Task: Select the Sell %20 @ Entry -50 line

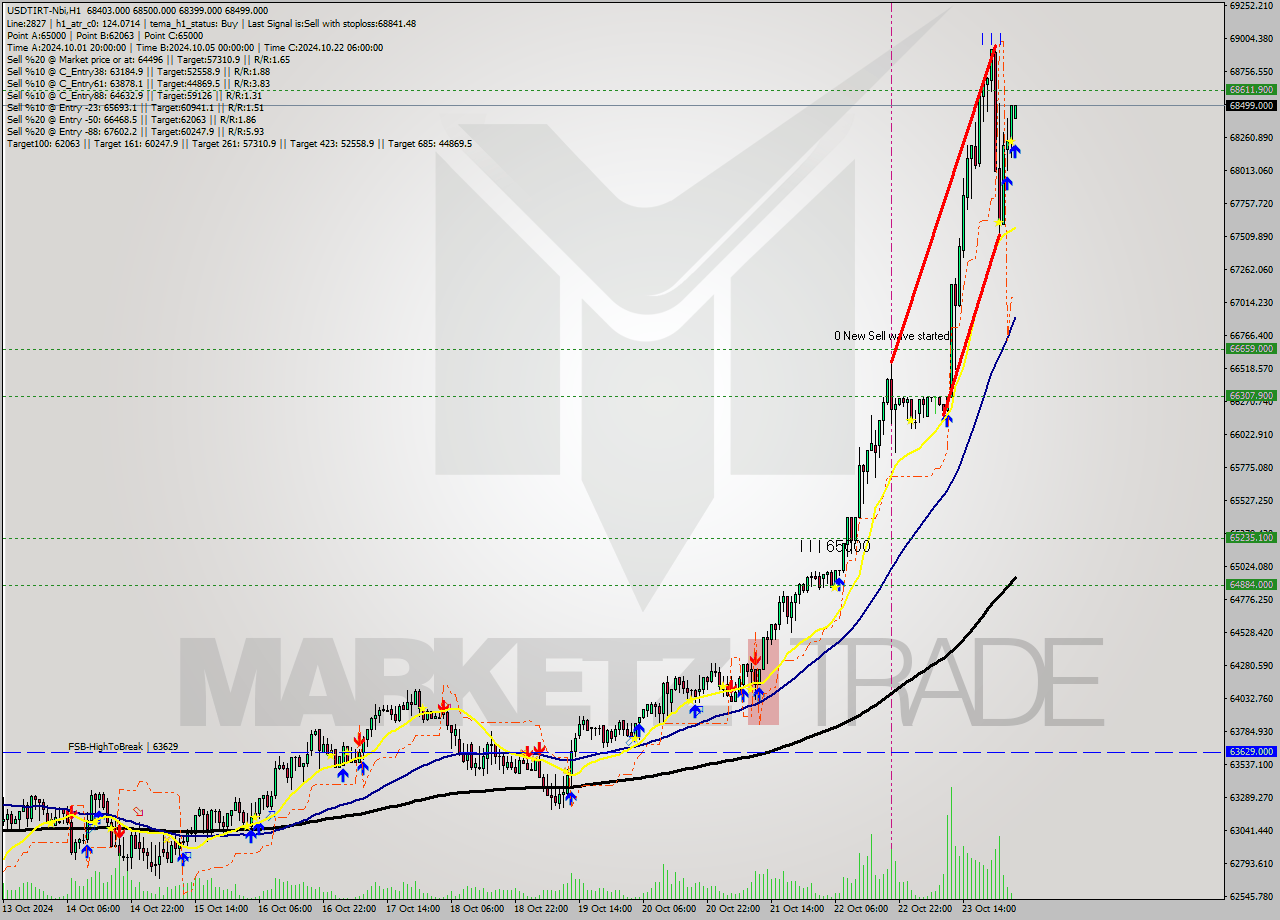Action: 132,119
